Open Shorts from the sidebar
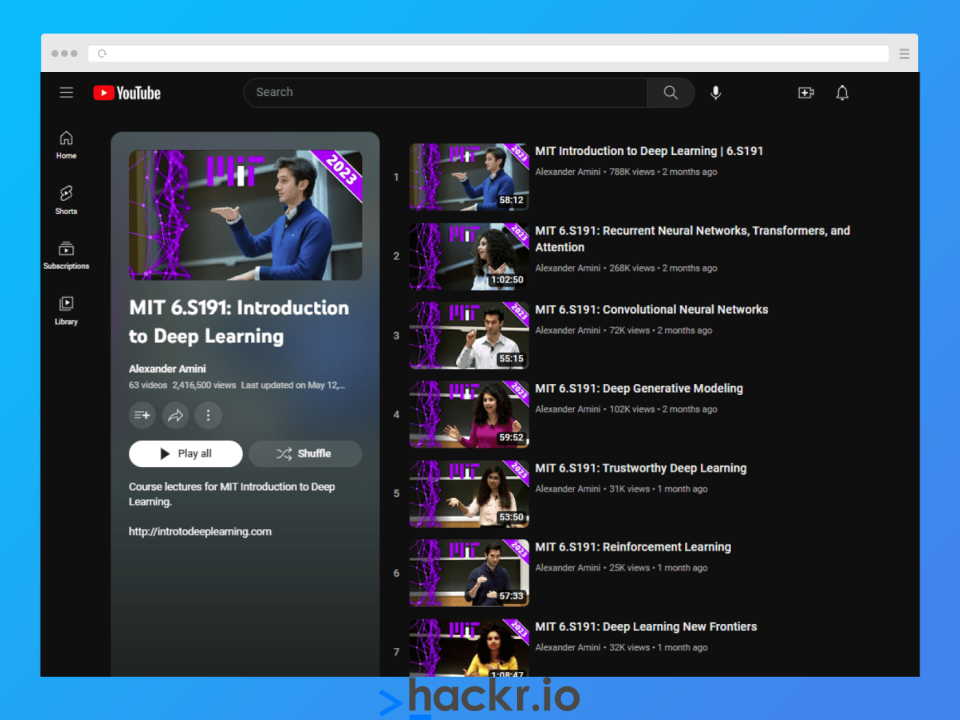This screenshot has width=960, height=720. pos(66,200)
